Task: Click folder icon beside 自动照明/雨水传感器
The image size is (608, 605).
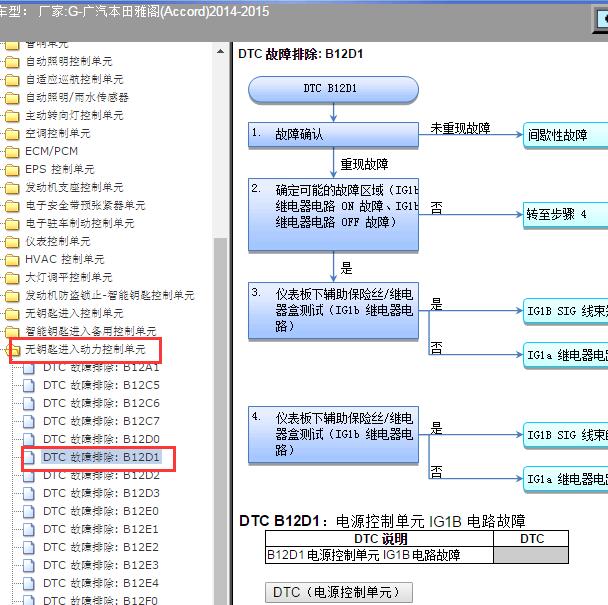Action: 12,98
